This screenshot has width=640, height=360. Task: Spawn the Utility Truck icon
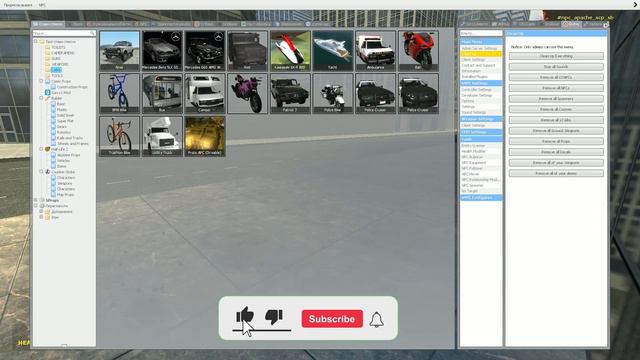coord(162,136)
